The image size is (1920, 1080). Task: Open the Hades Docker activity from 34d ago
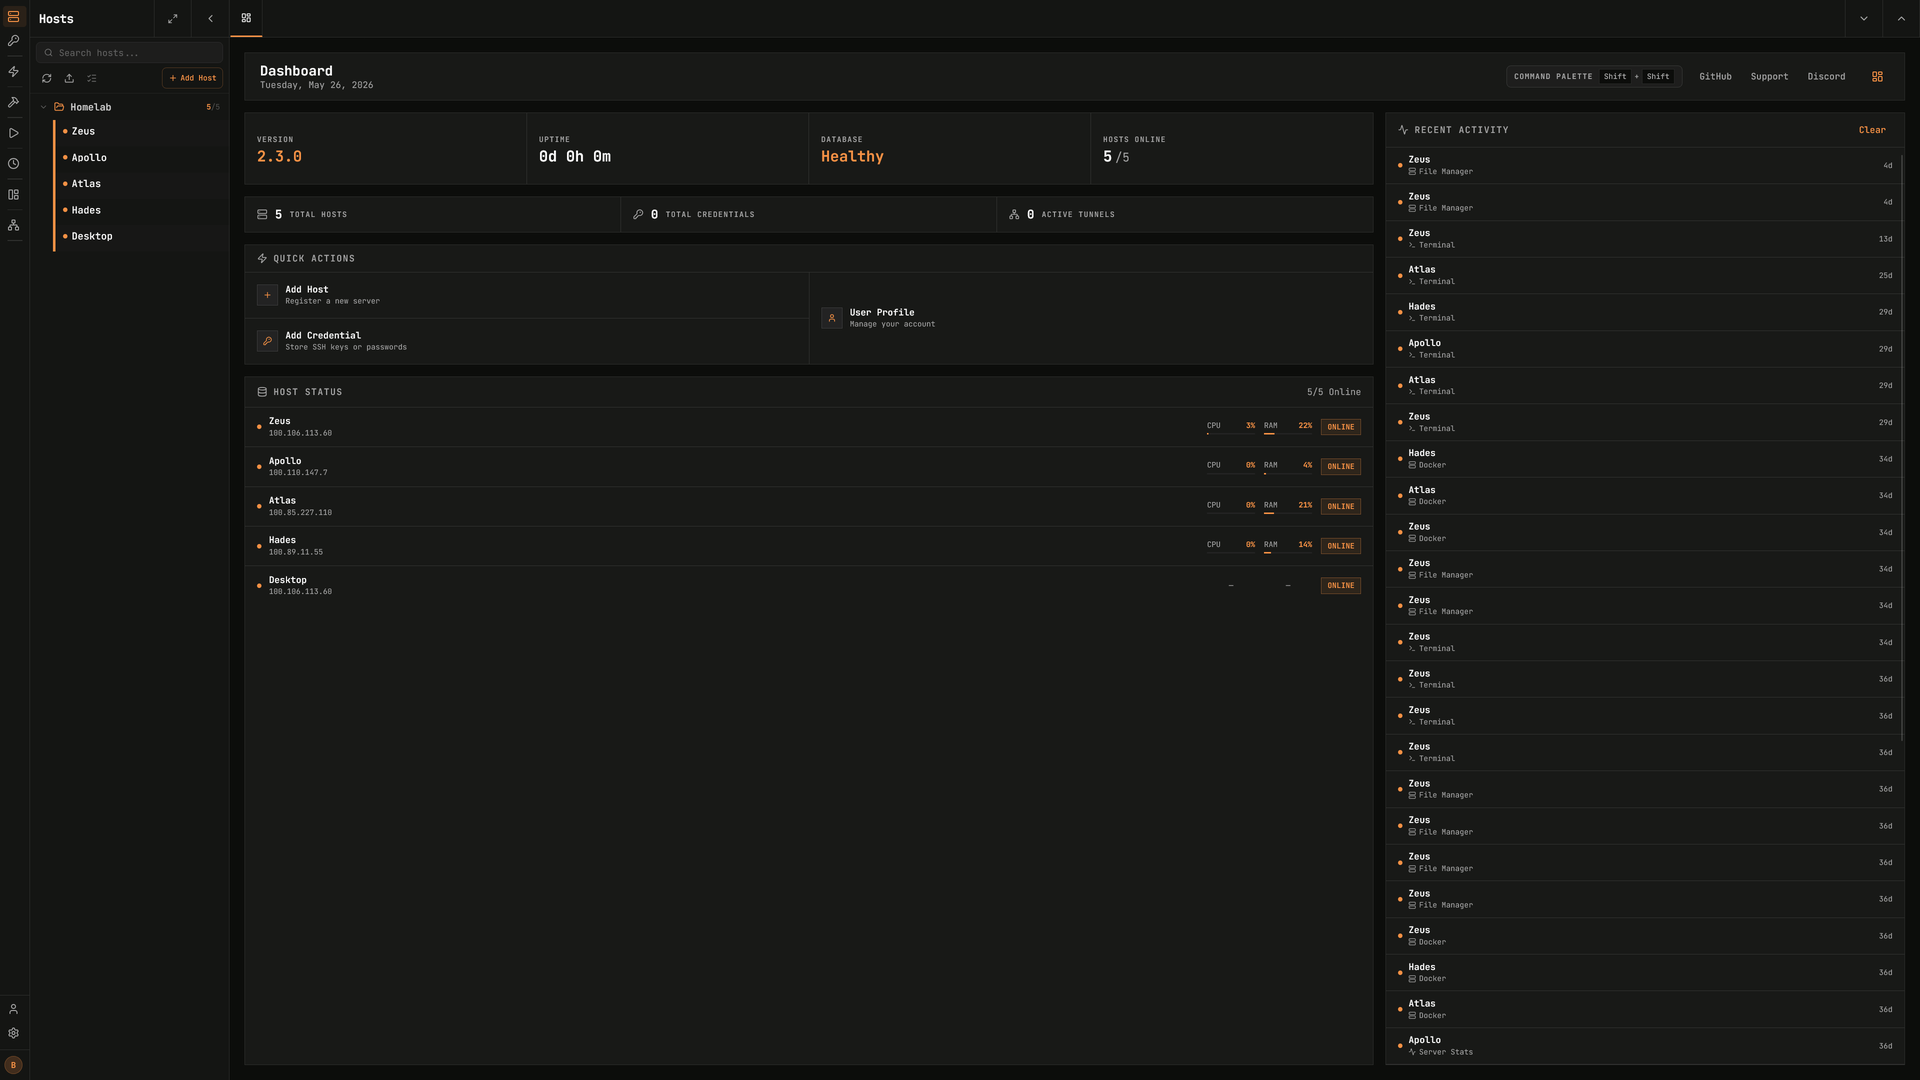pos(1644,459)
